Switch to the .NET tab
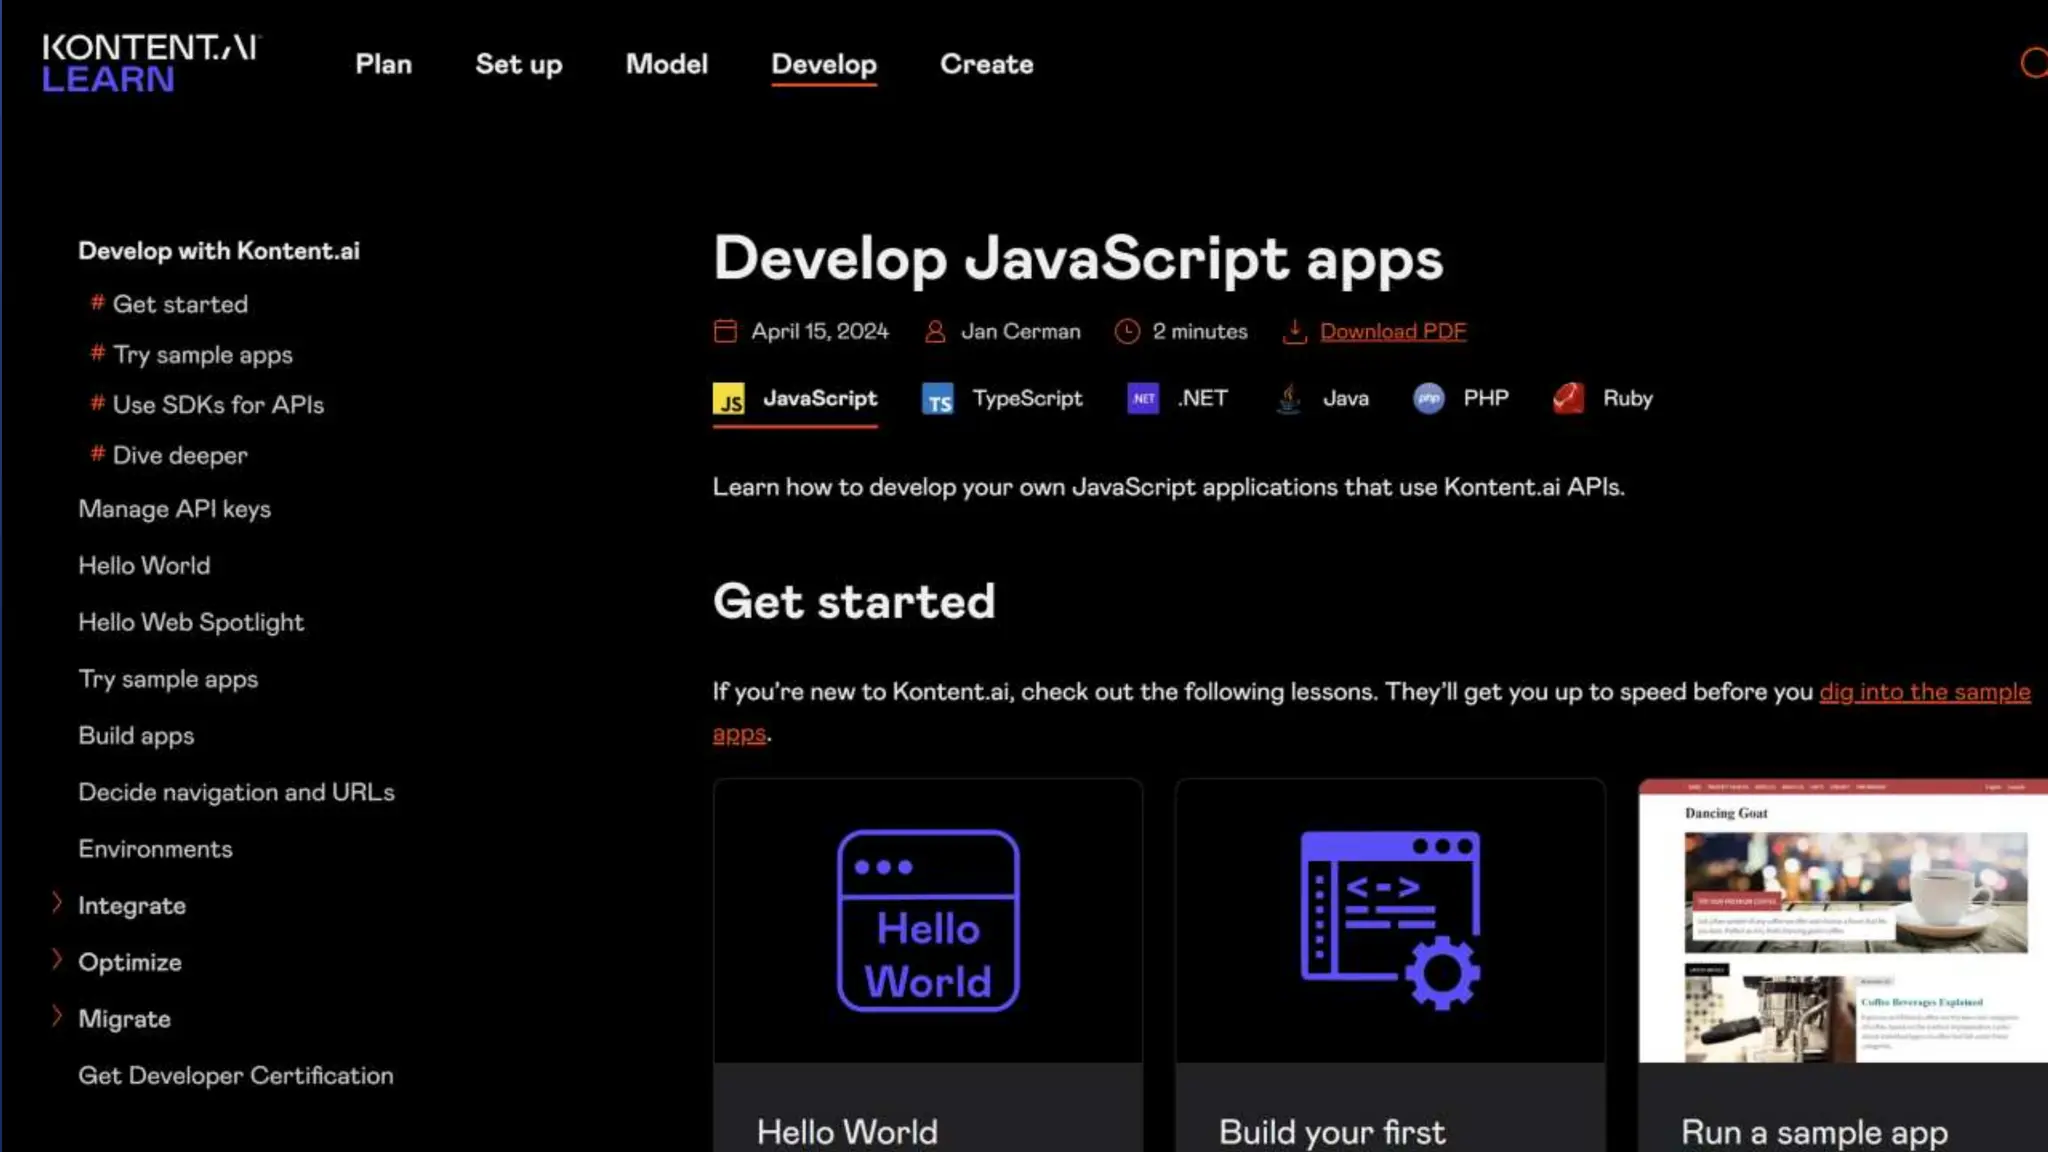2048x1152 pixels. pos(1177,399)
